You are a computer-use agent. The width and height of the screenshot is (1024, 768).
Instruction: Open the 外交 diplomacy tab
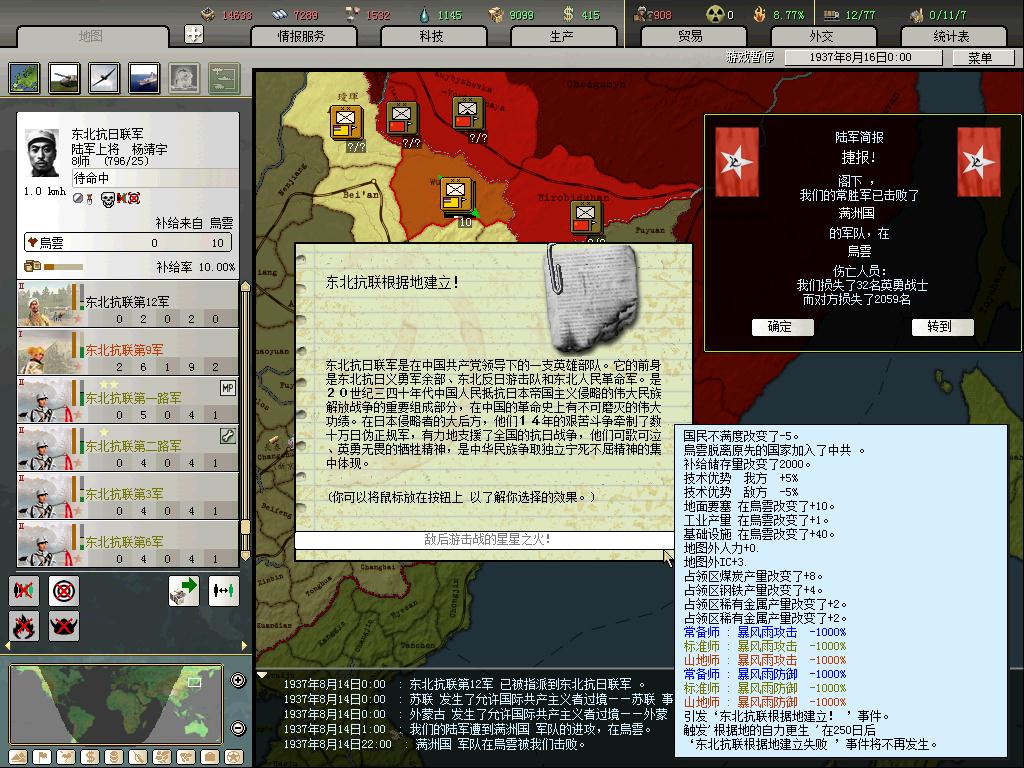click(822, 37)
